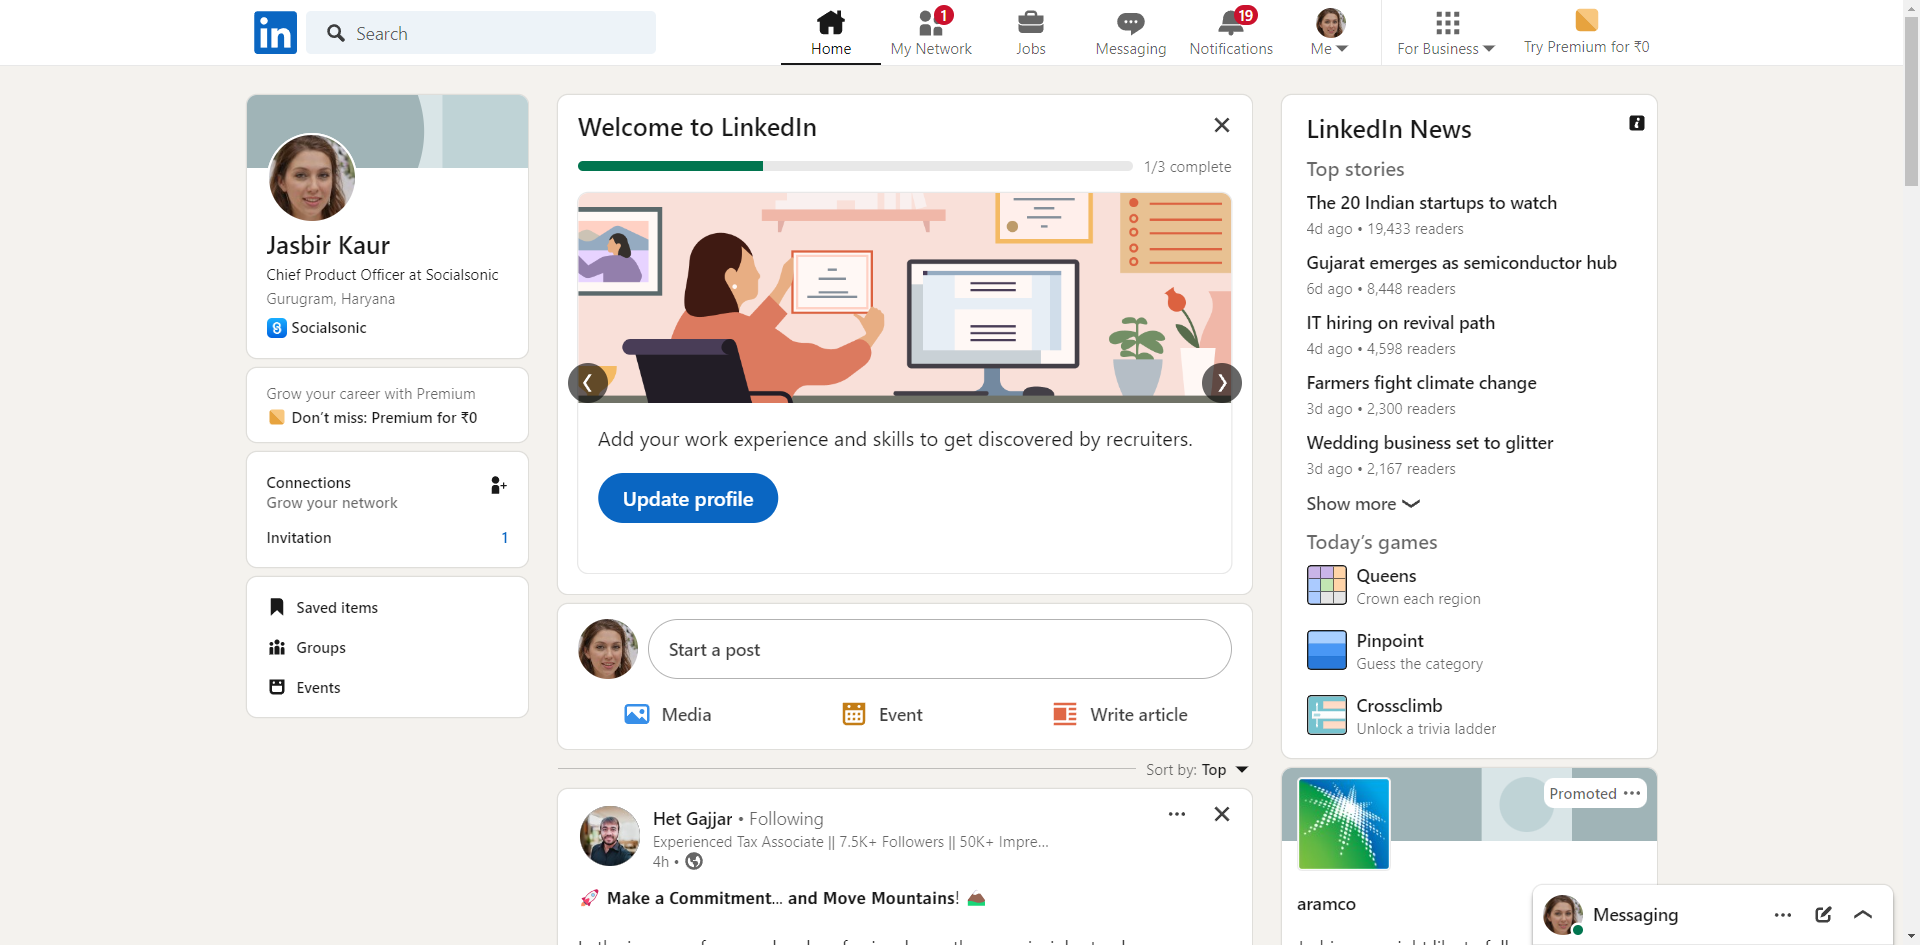Click the Start a post field

[x=940, y=649]
